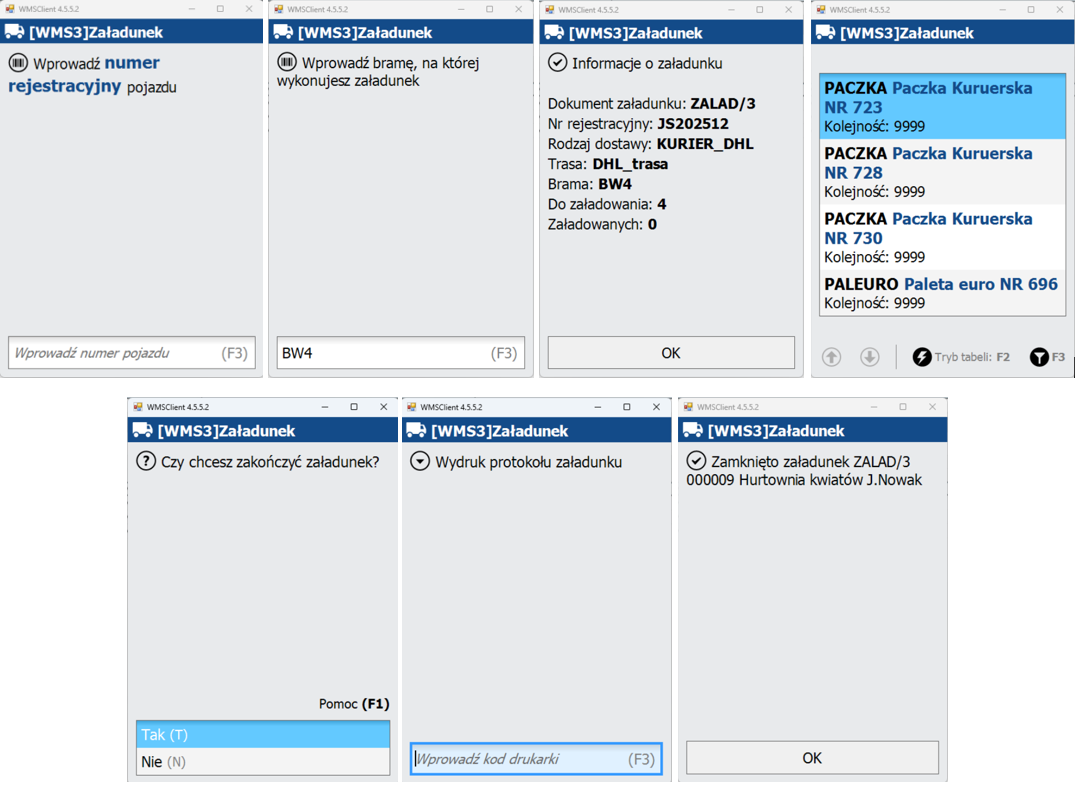Image resolution: width=1078 pixels, height=785 pixels.
Task: Click delivery type KURIER_DHL
Action: 705,144
